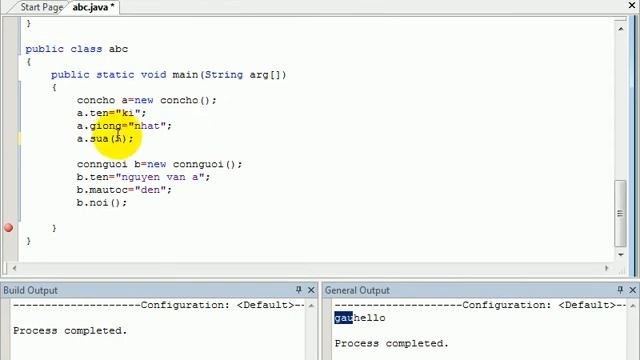Click the 'public class abc' line
This screenshot has height=360, width=640.
(x=77, y=49)
